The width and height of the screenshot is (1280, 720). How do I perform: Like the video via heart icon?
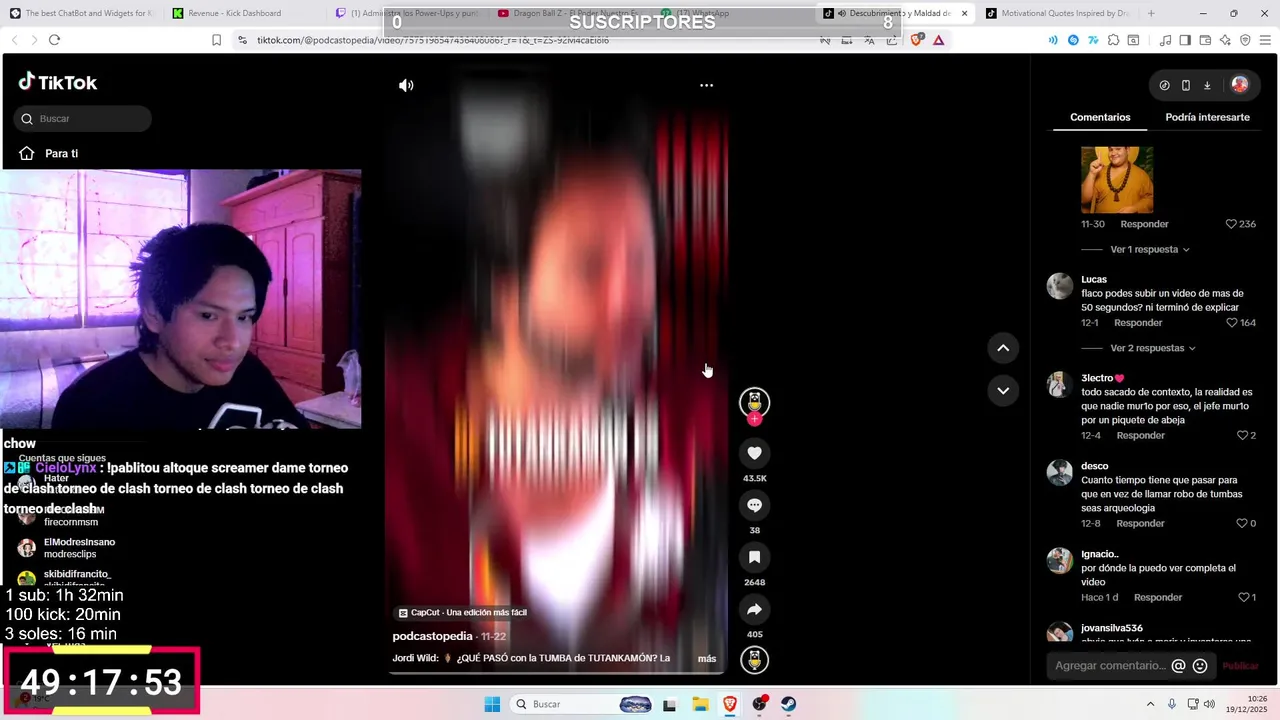pyautogui.click(x=754, y=453)
